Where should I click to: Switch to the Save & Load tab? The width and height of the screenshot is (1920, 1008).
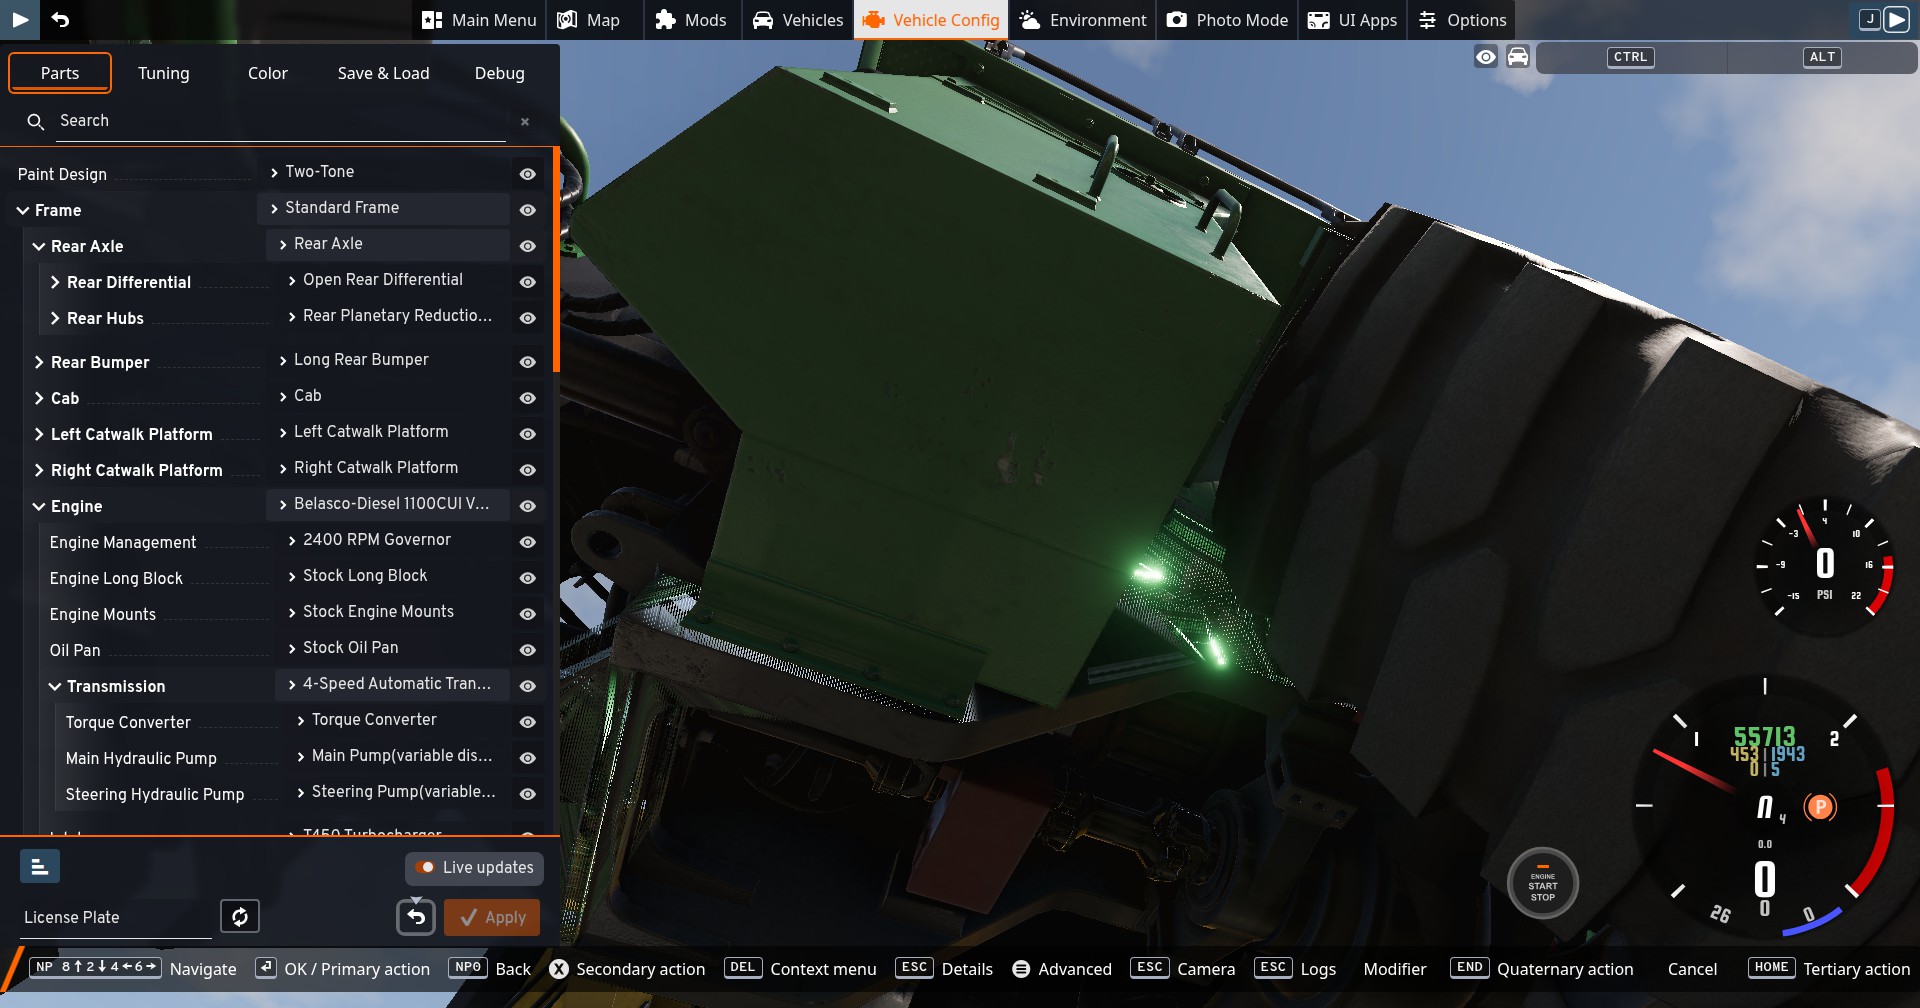[384, 73]
